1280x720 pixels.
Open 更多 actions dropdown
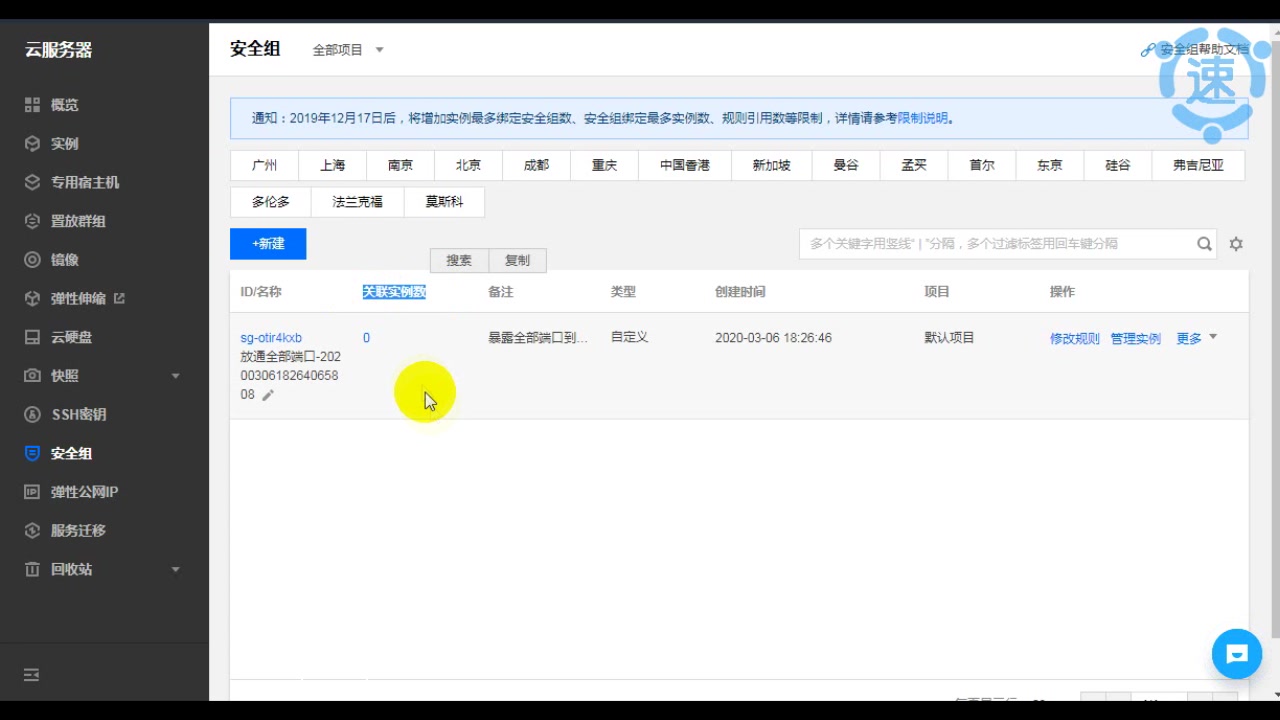[1197, 339]
